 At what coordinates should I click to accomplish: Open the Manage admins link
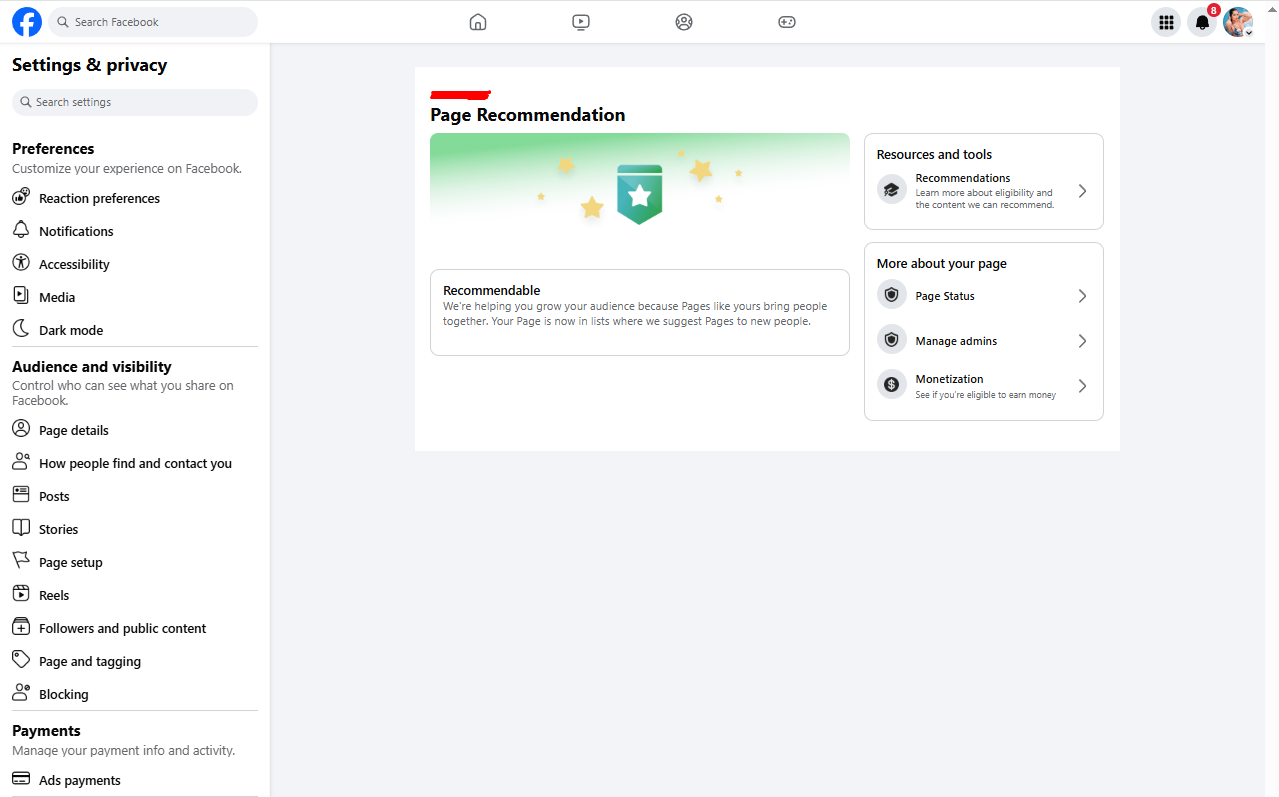coord(984,341)
